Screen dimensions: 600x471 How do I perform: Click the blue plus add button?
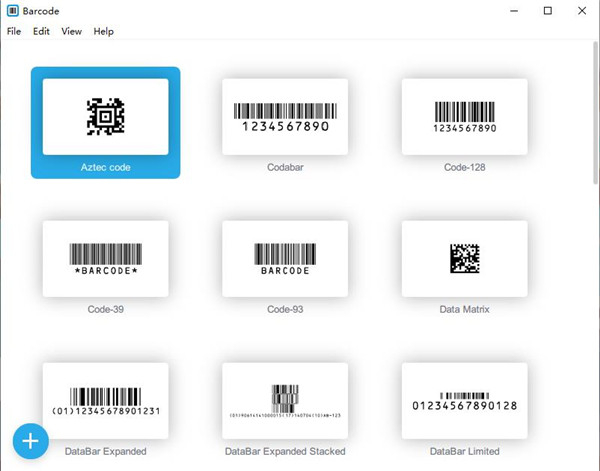point(31,441)
